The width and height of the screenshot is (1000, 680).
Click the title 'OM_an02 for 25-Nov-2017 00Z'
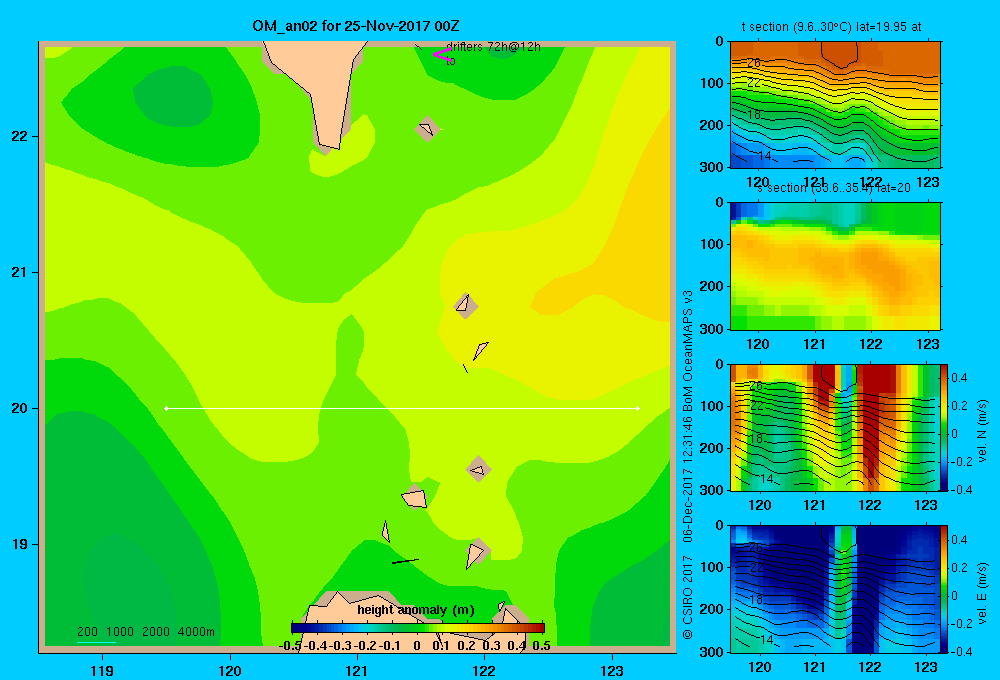[x=355, y=26]
